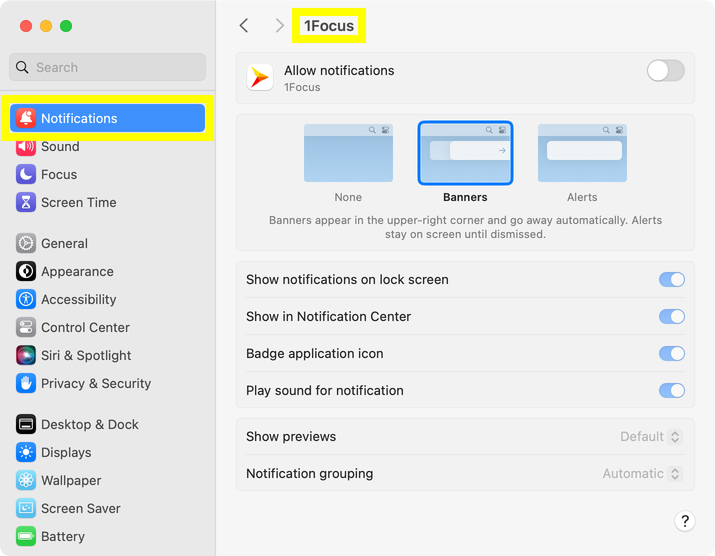Click in the Search field

coord(107,67)
